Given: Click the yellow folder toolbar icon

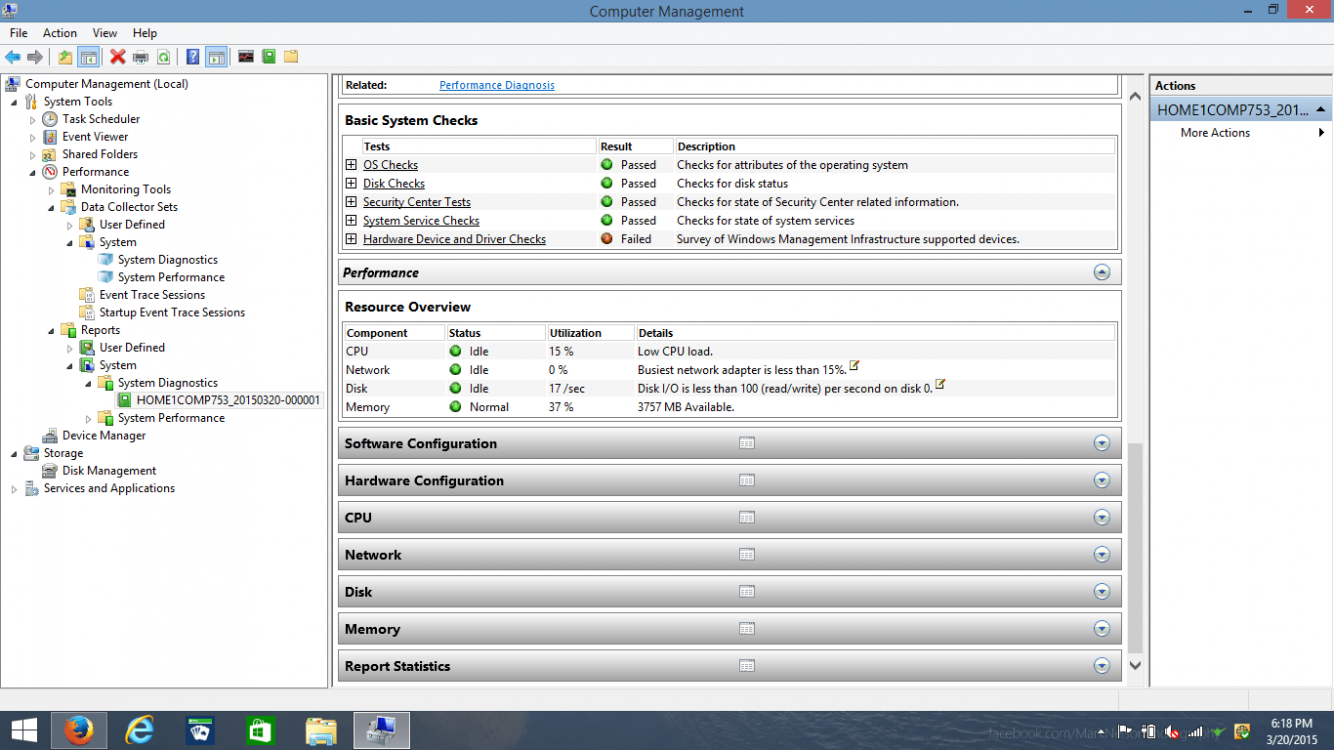Looking at the screenshot, I should coord(291,57).
